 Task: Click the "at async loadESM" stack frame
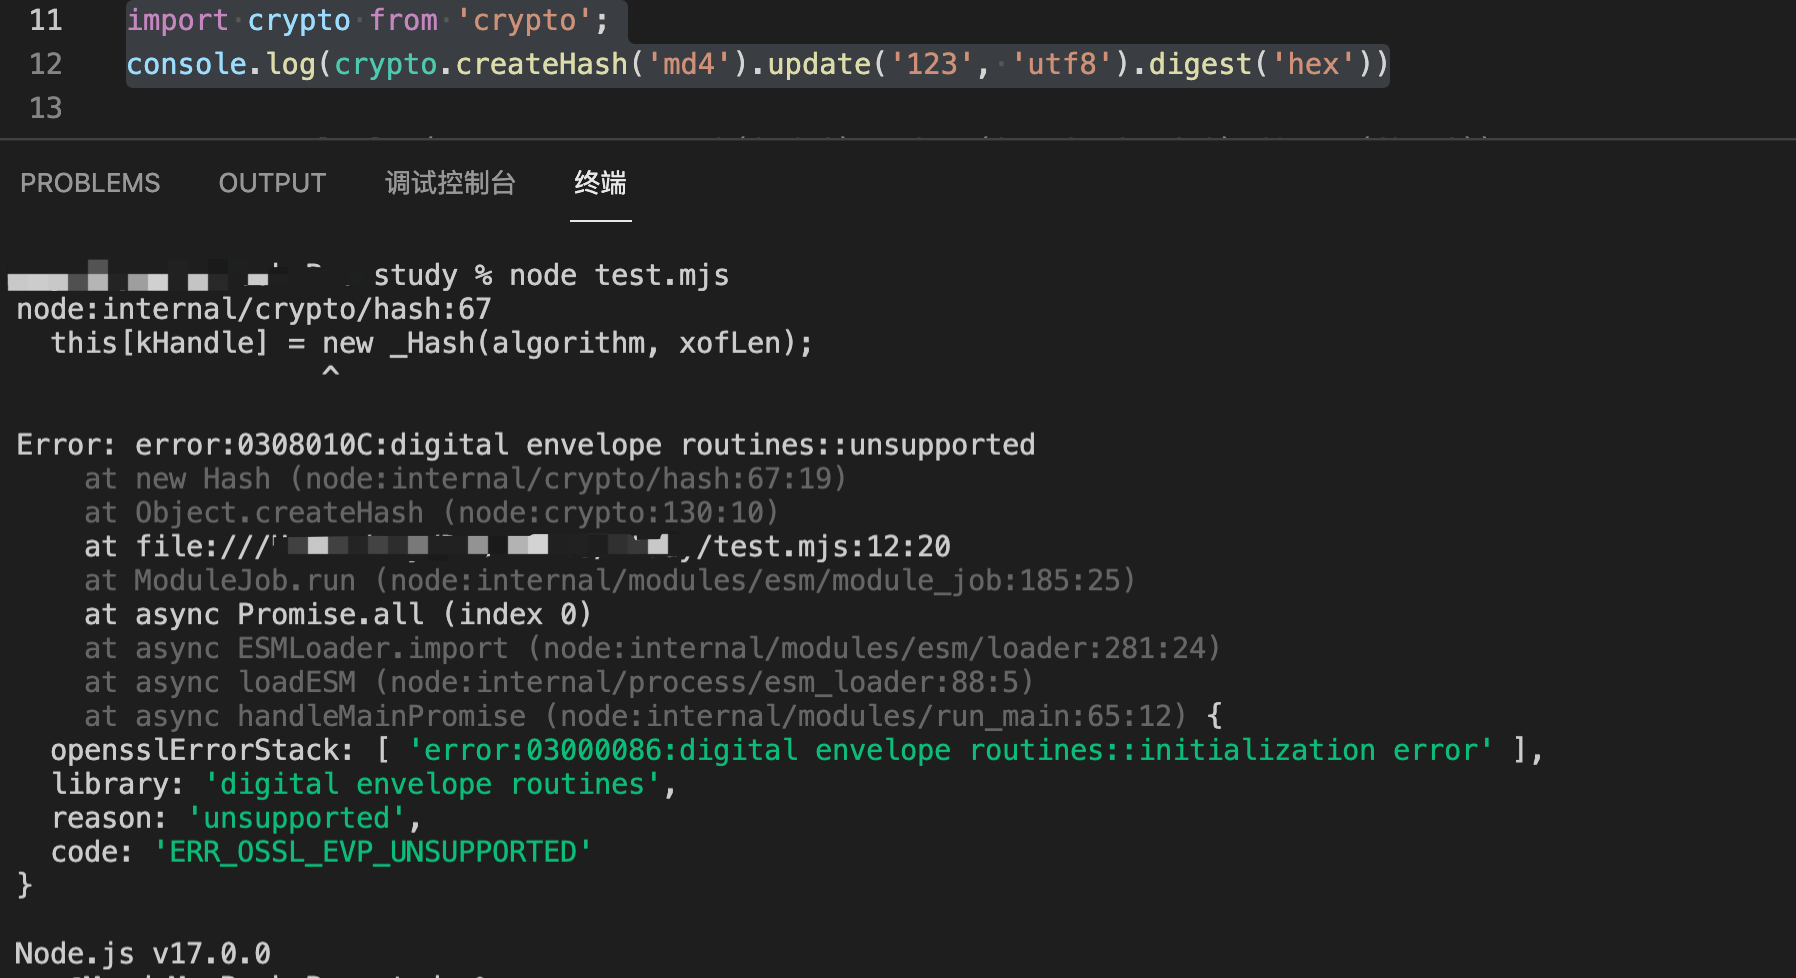click(x=559, y=683)
